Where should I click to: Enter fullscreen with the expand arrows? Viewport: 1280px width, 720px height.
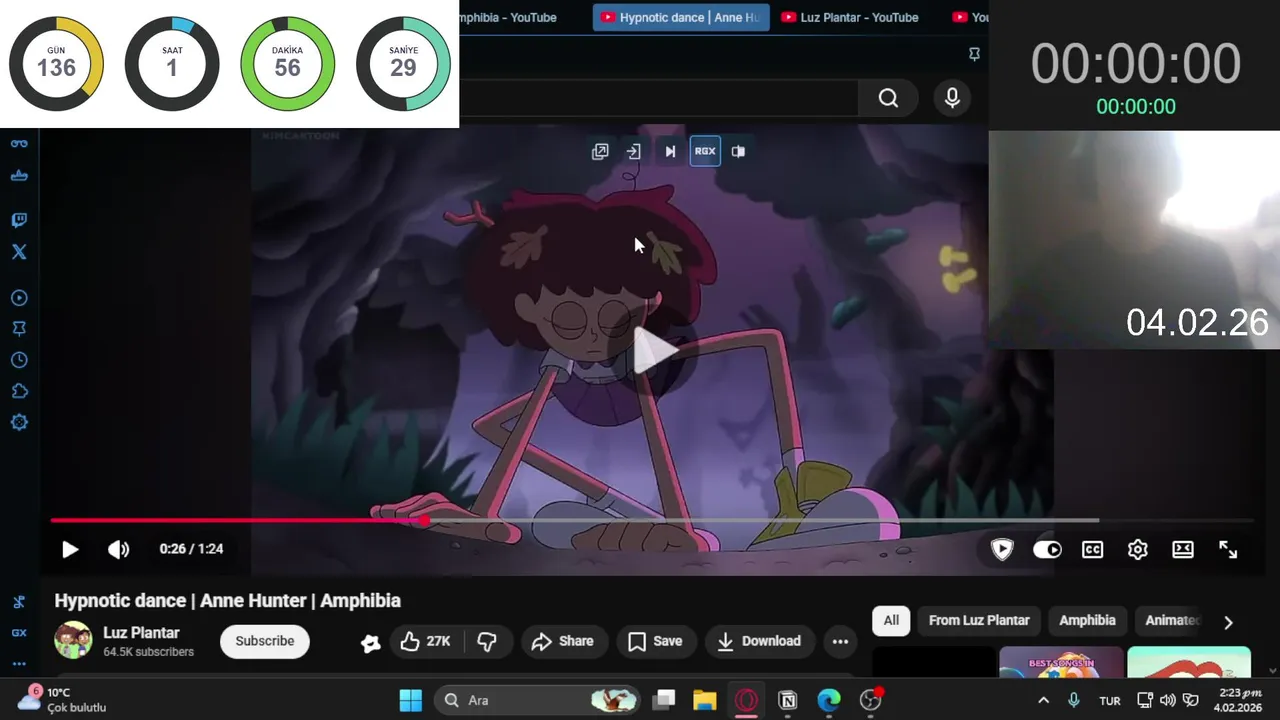(x=1228, y=549)
